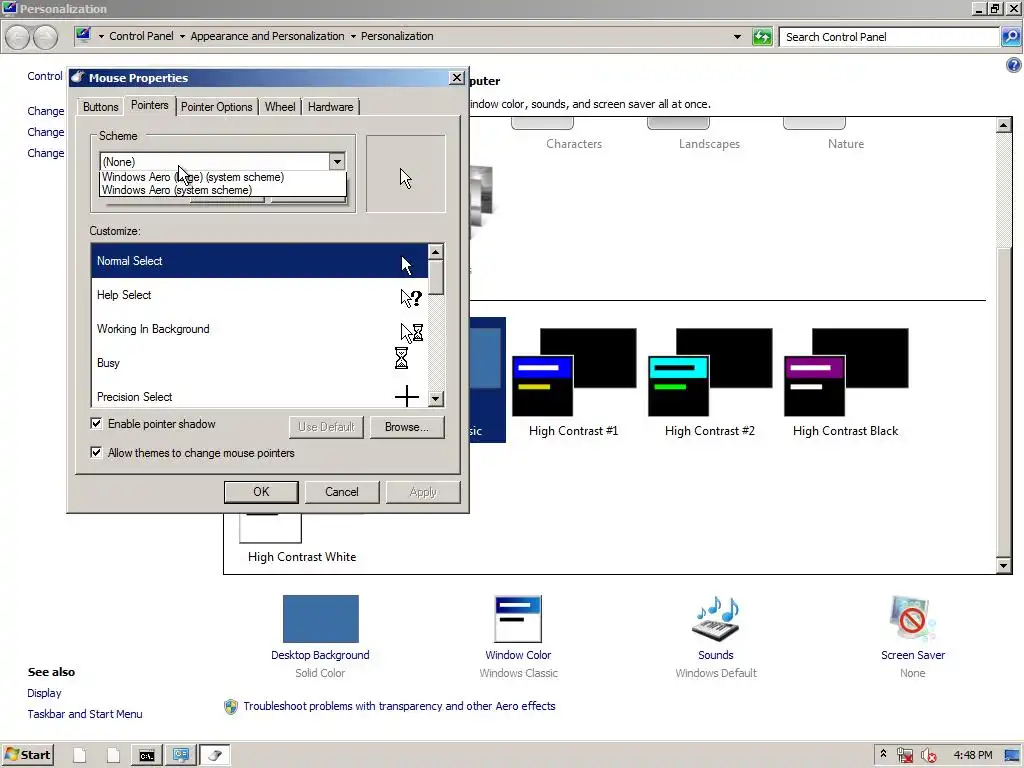Select Working In Background pointer row
This screenshot has height=768, width=1024.
point(259,329)
